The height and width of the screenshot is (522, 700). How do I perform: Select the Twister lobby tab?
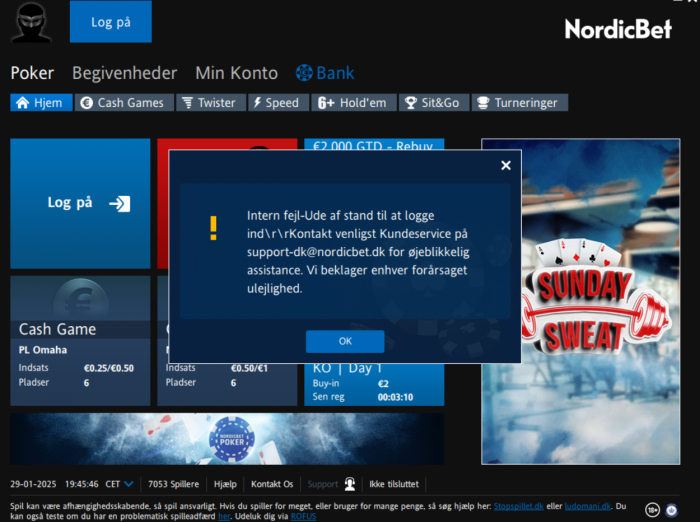click(x=211, y=103)
